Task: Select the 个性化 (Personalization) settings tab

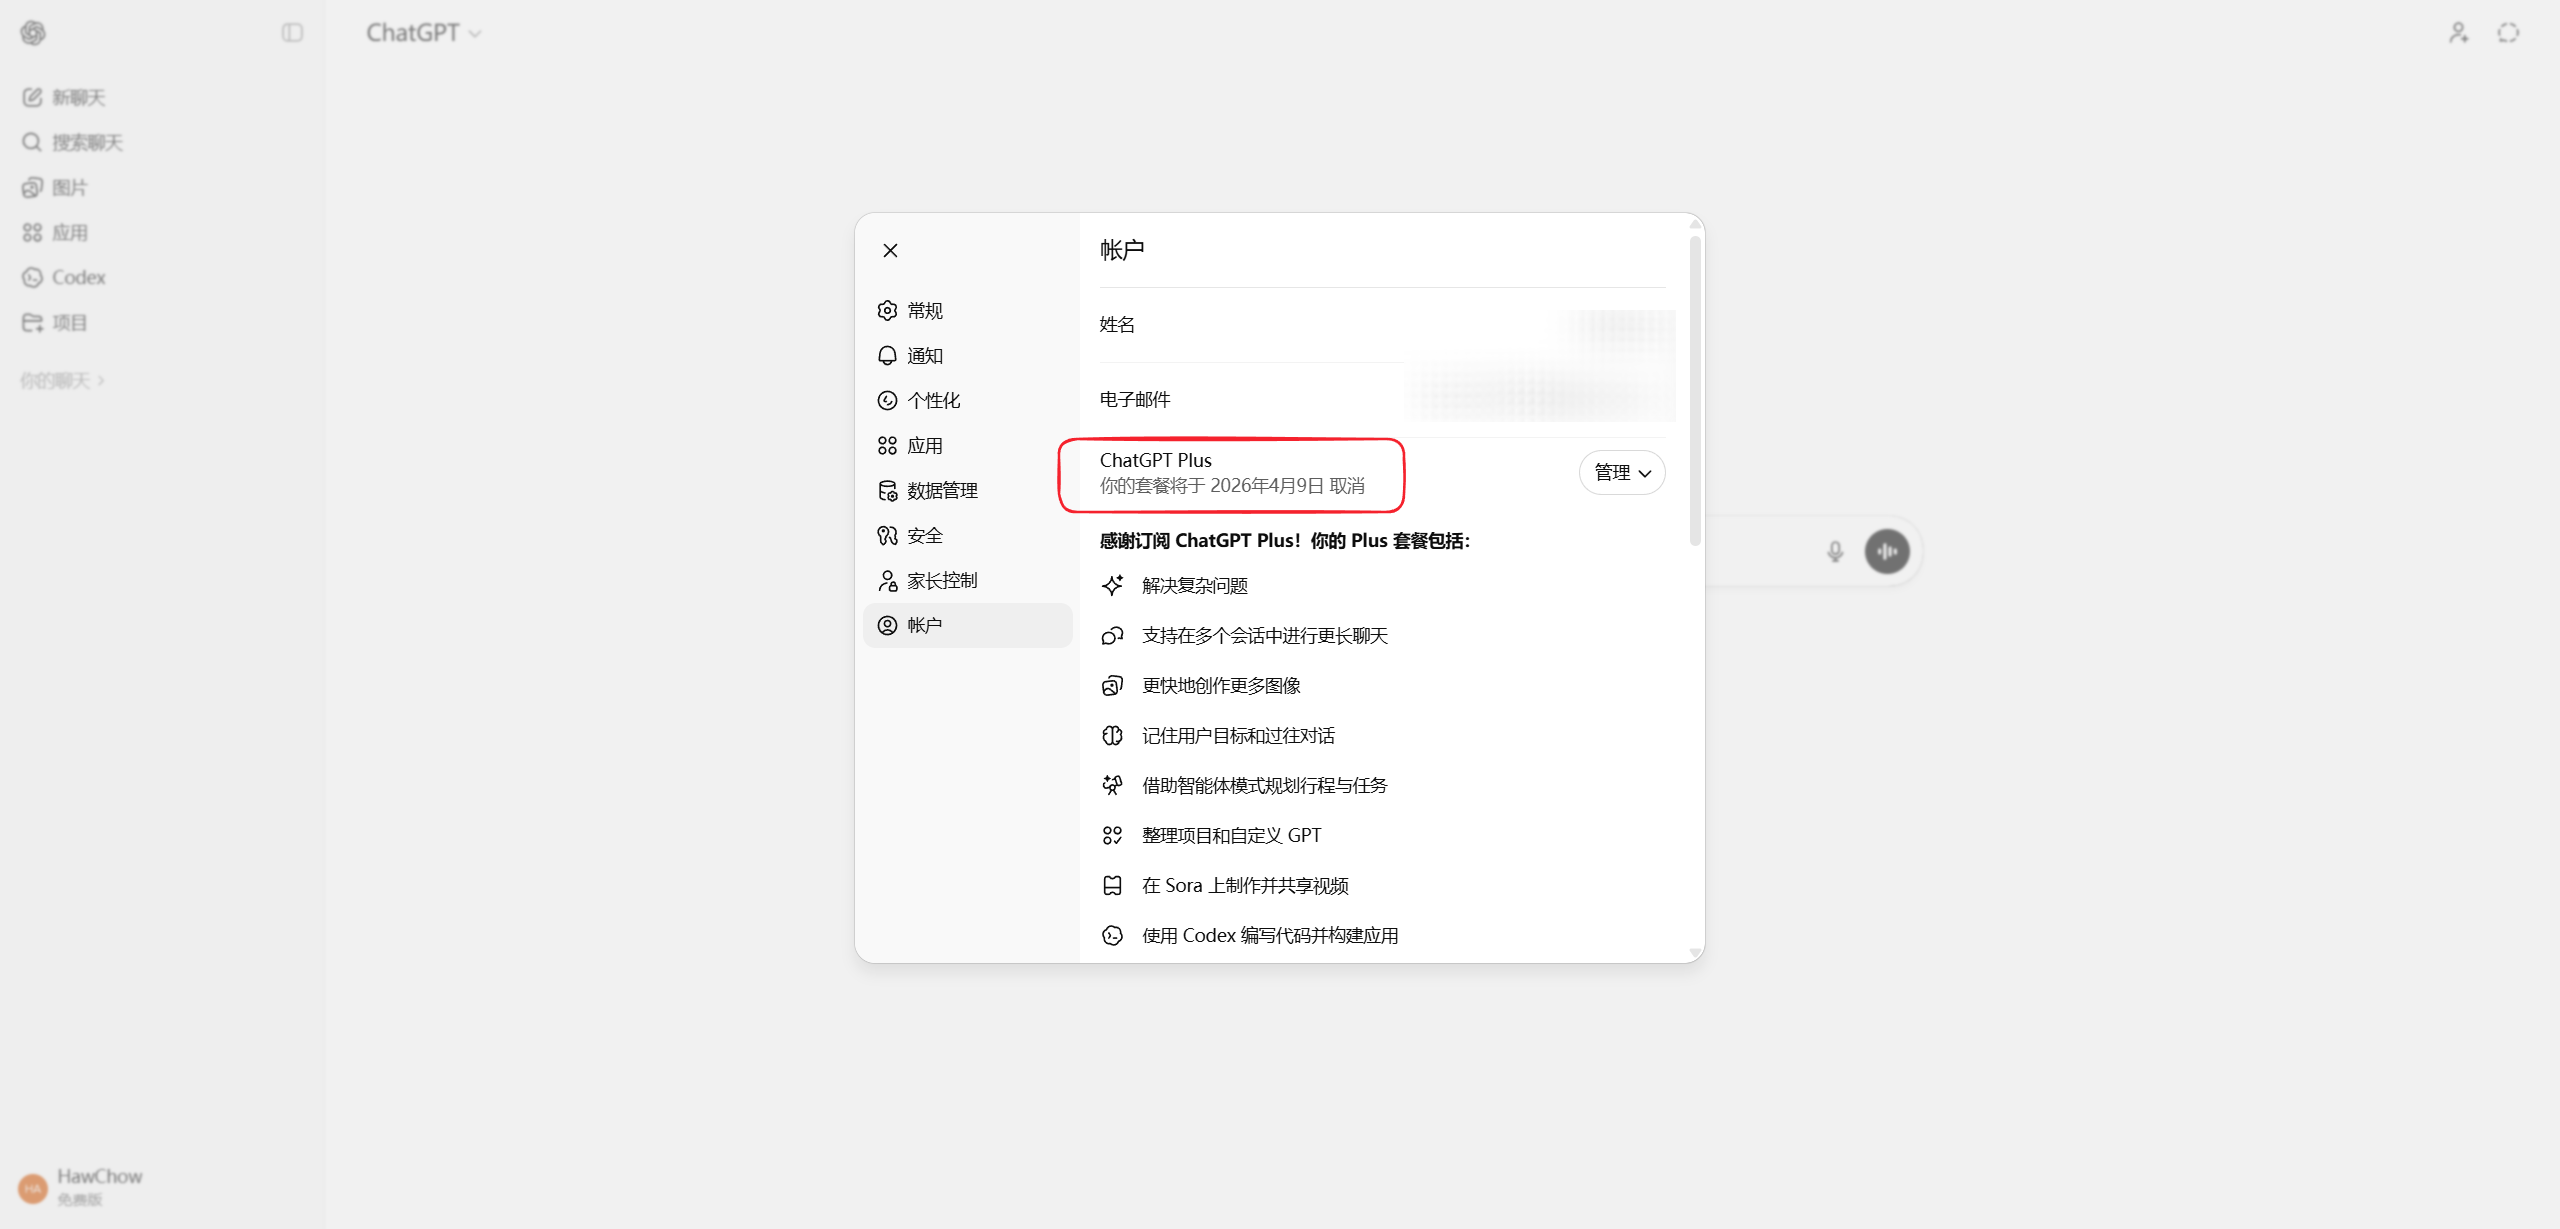Action: [x=932, y=400]
